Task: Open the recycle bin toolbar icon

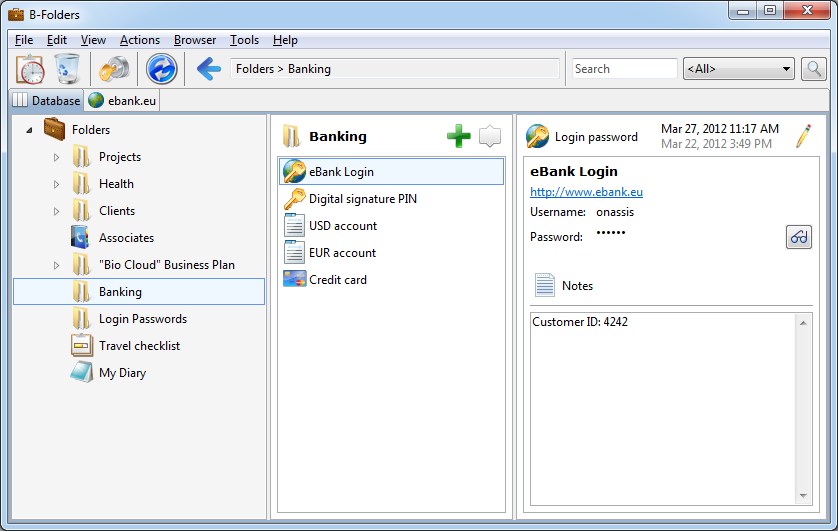Action: click(x=67, y=69)
